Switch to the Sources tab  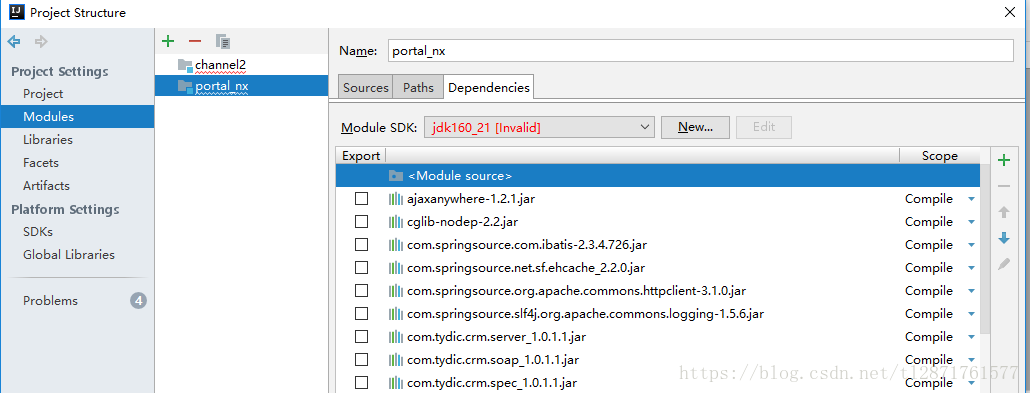coord(366,87)
